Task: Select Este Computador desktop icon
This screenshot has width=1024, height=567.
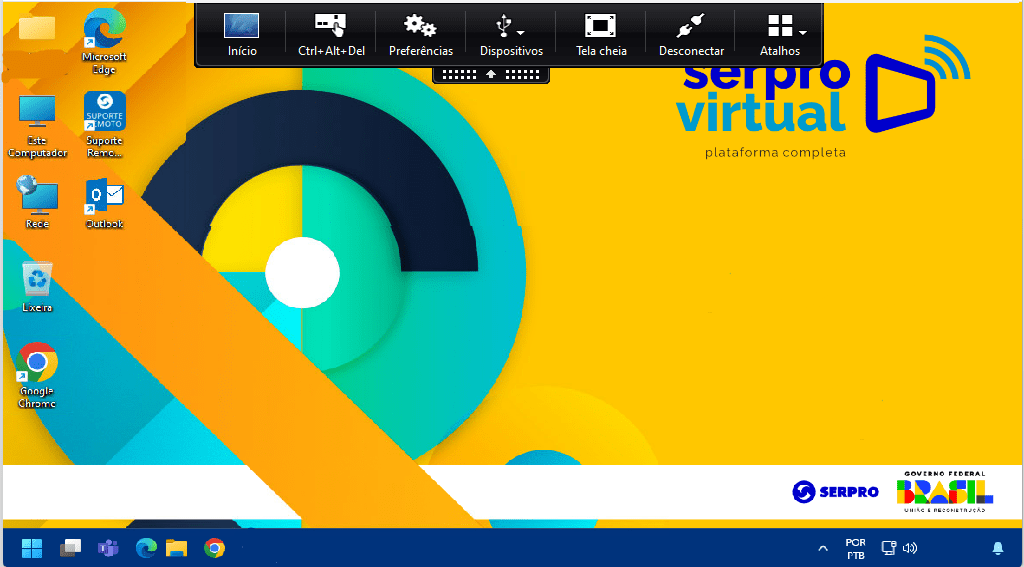Action: coord(37,126)
